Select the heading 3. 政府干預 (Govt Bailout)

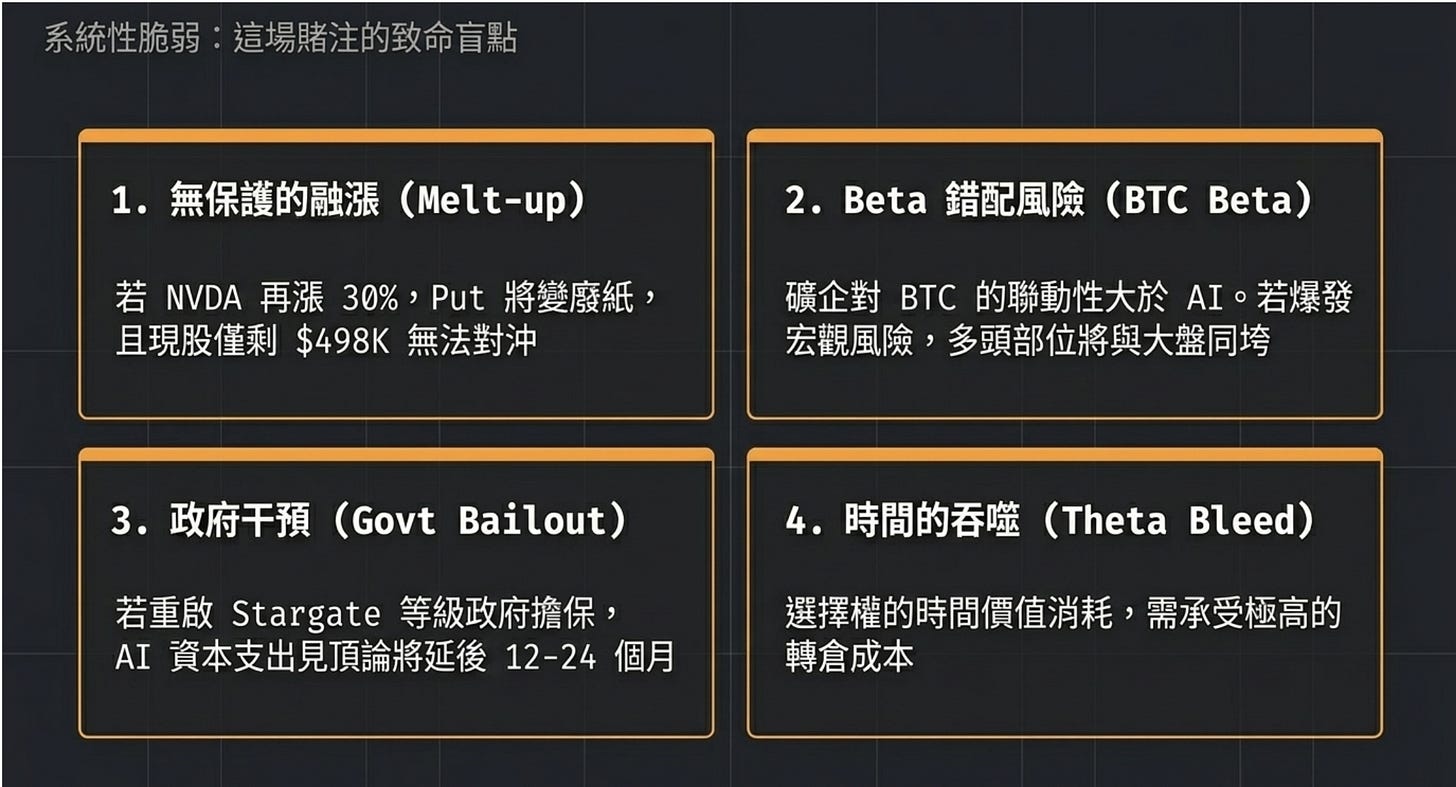pos(369,522)
